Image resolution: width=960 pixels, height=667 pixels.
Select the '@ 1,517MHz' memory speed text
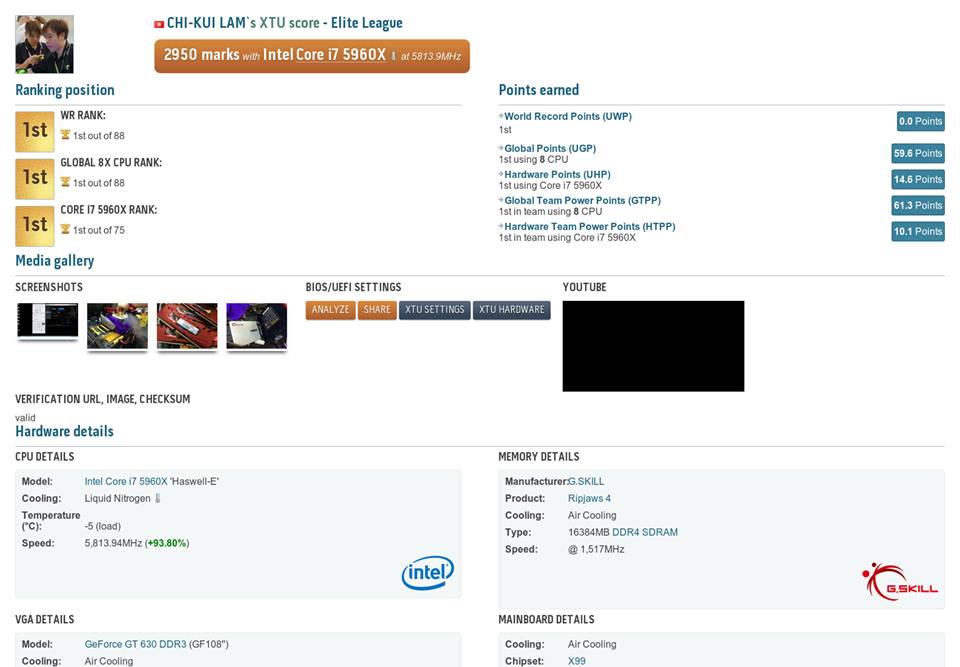point(596,549)
